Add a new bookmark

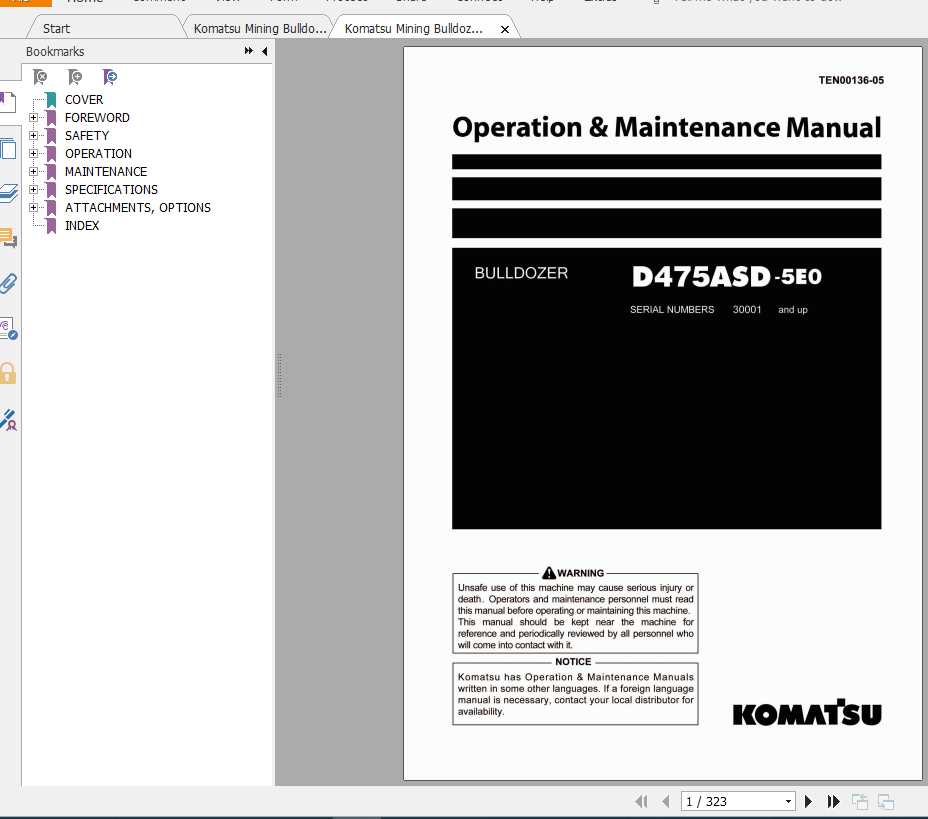point(75,77)
